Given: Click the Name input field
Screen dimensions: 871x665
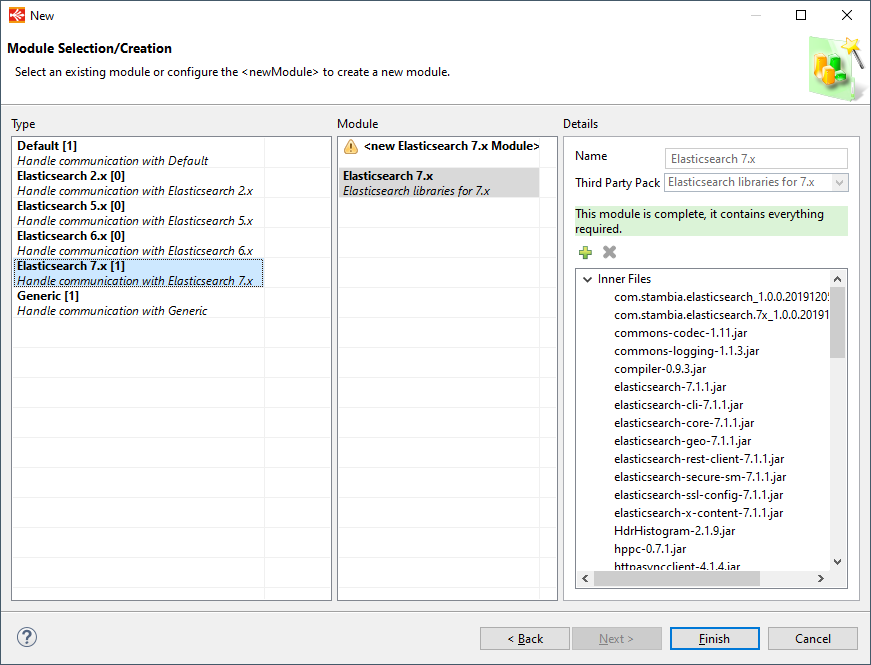Looking at the screenshot, I should (x=756, y=158).
